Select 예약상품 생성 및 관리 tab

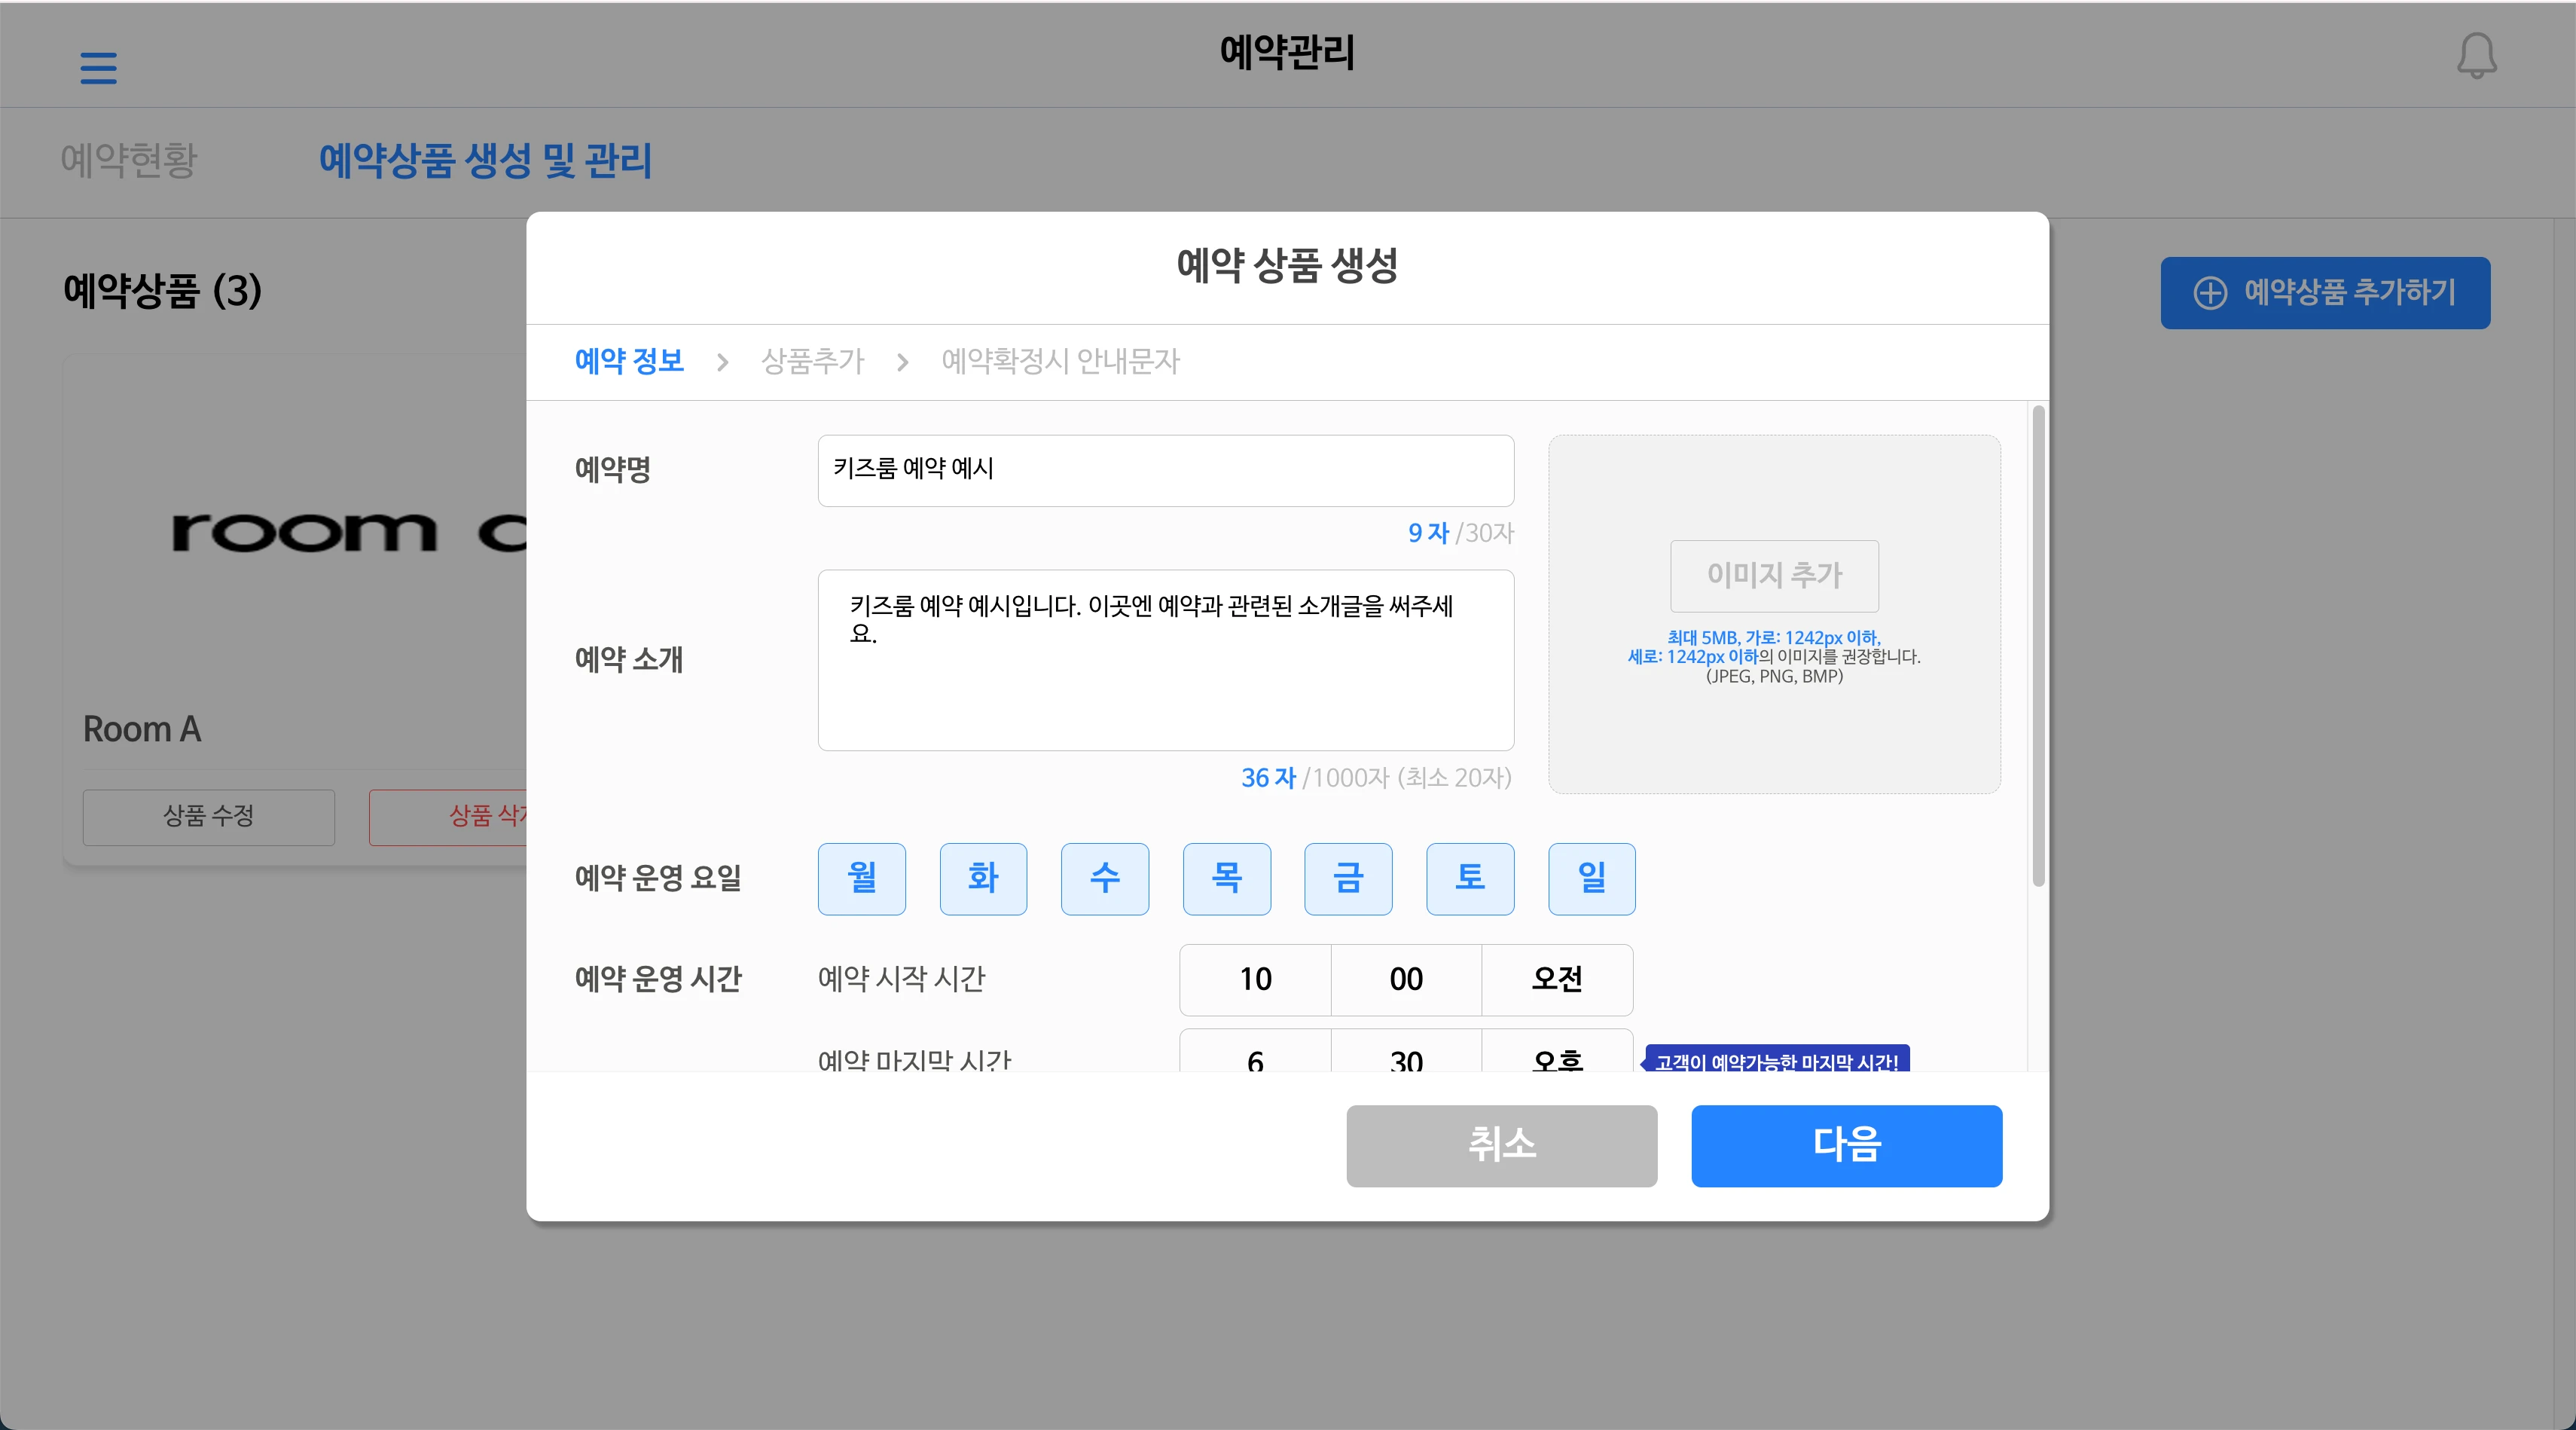click(x=485, y=160)
